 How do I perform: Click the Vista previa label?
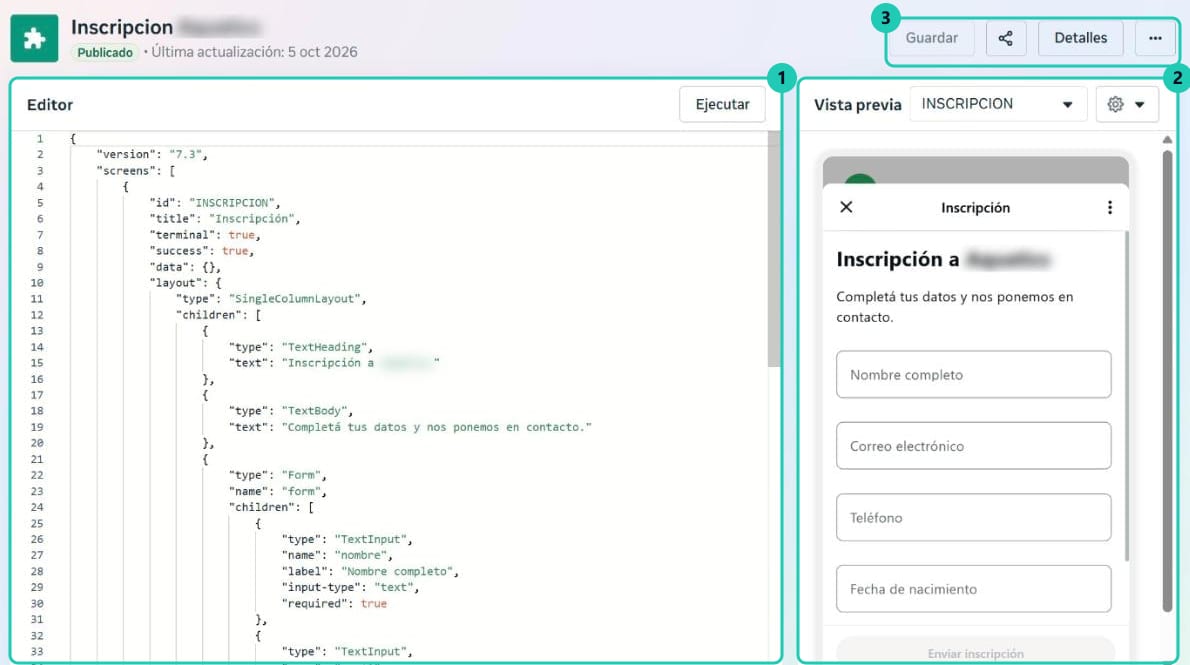coord(858,105)
